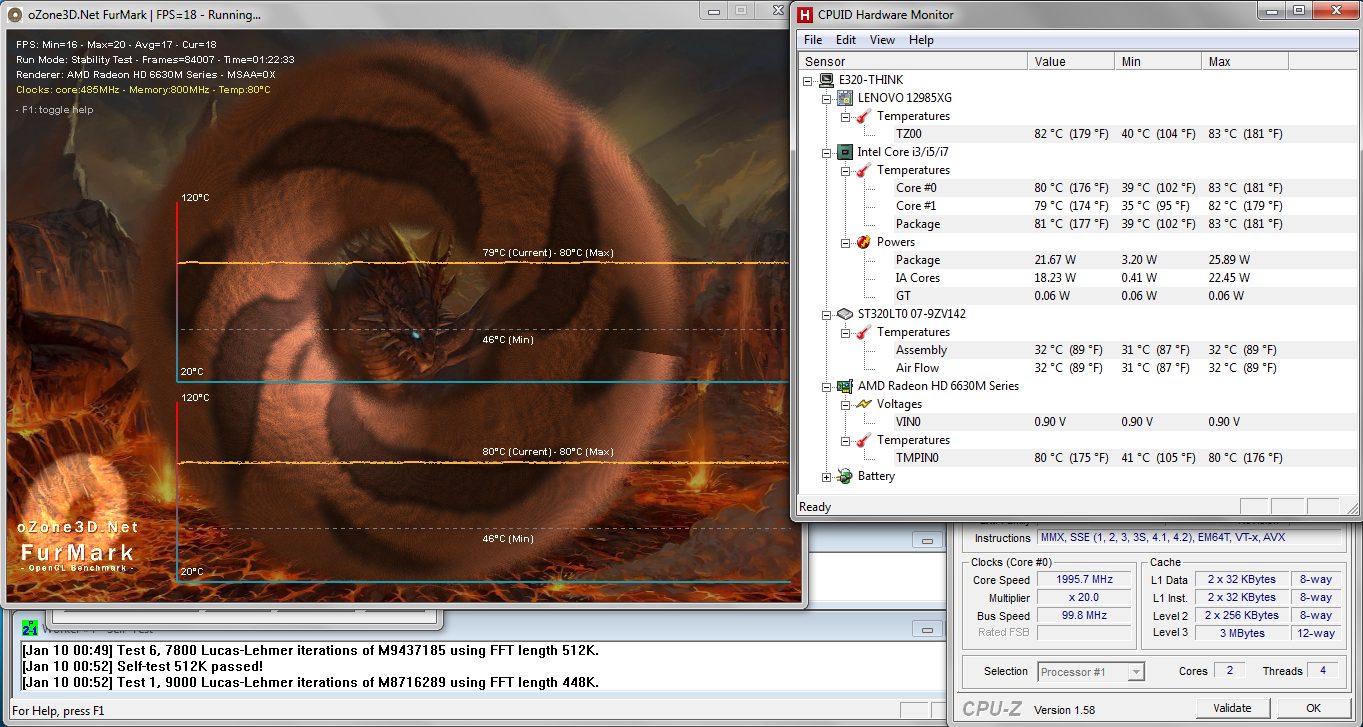1363x727 pixels.
Task: Click the Multiplier field showing x 20.0
Action: [x=1084, y=598]
